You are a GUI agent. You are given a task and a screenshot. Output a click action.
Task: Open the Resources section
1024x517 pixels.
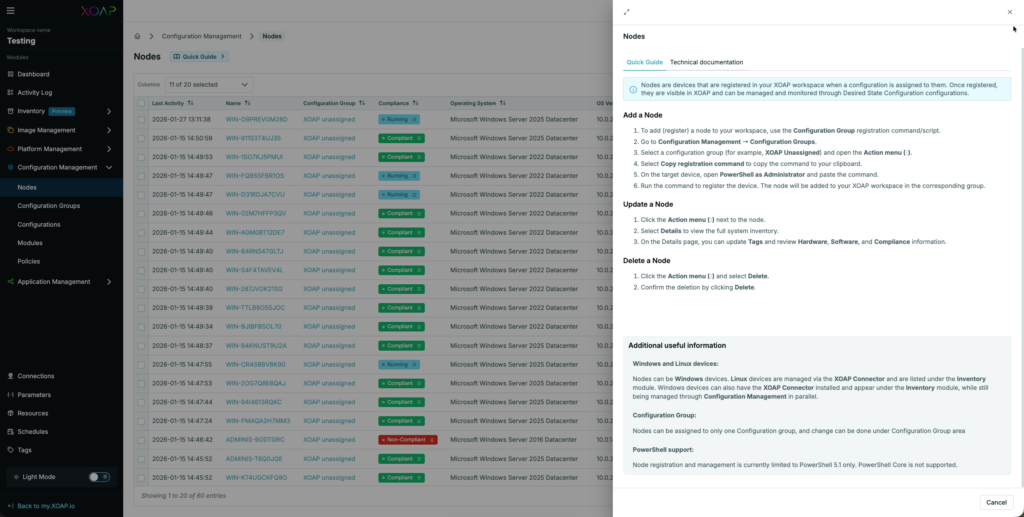(x=32, y=413)
